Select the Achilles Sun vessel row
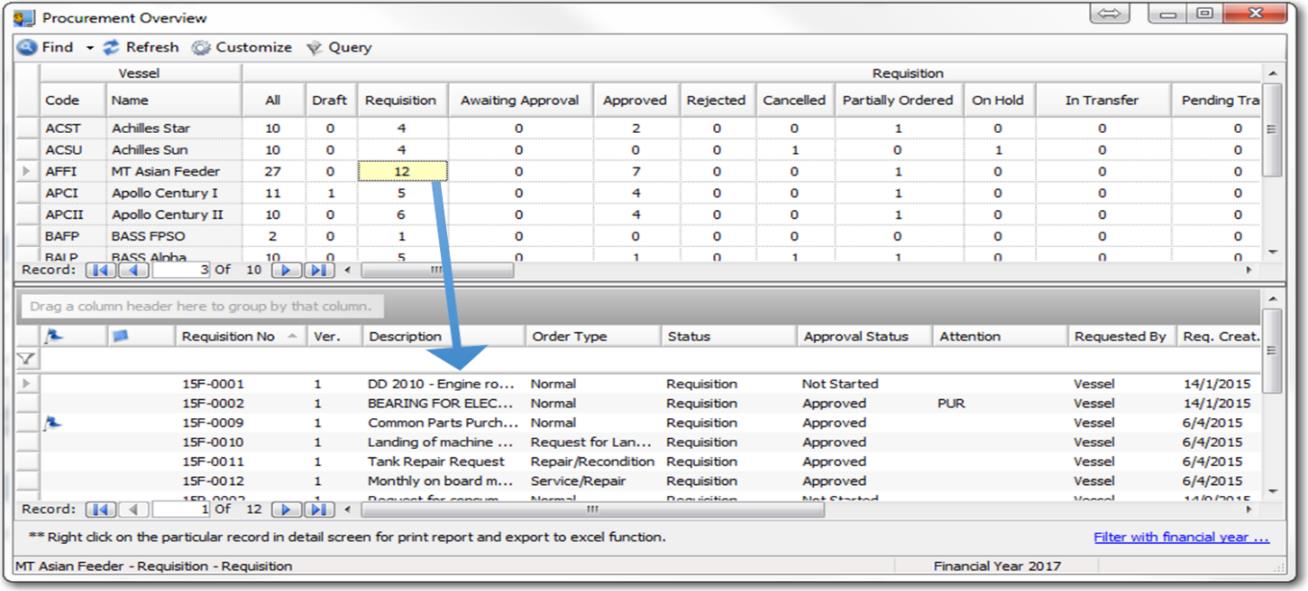Viewport: 1308px width, 591px height. click(x=640, y=150)
